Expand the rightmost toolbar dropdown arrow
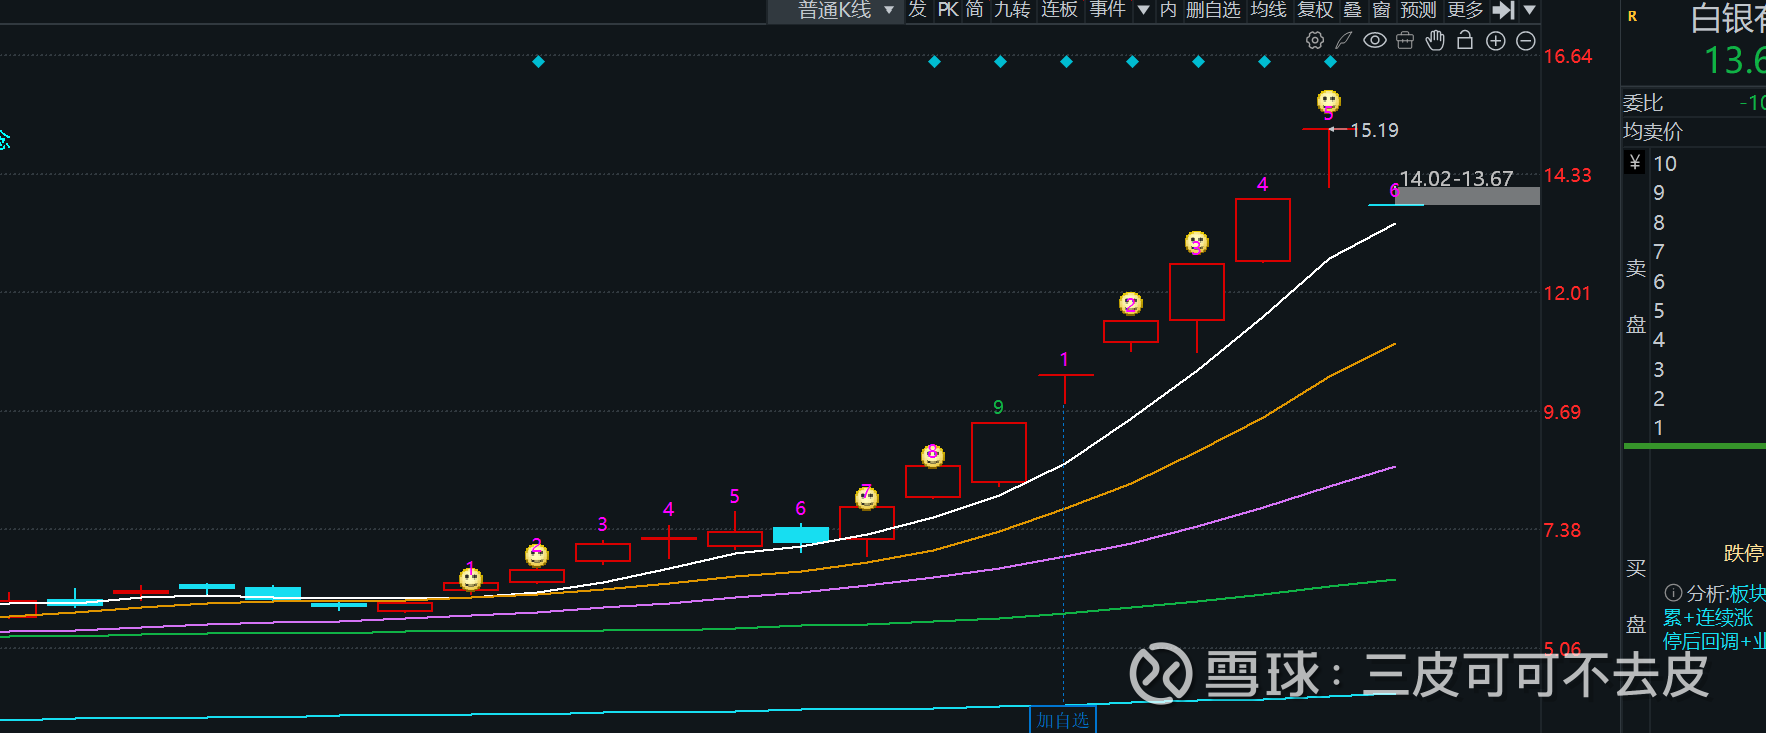The width and height of the screenshot is (1766, 733). 1529,10
